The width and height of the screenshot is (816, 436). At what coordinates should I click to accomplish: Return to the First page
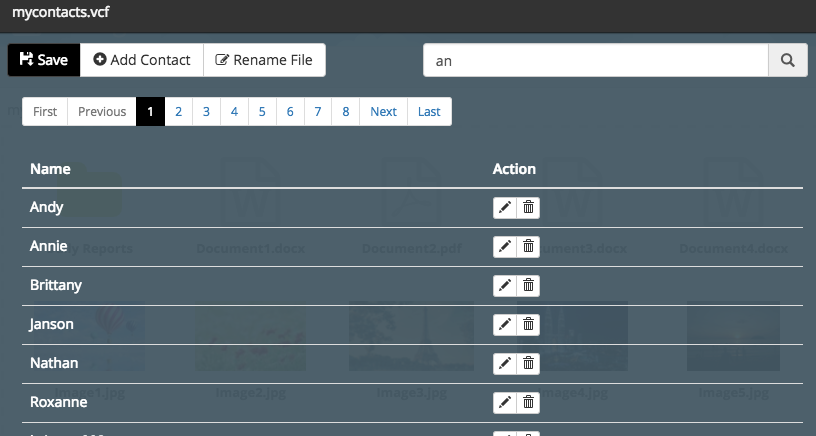point(45,112)
